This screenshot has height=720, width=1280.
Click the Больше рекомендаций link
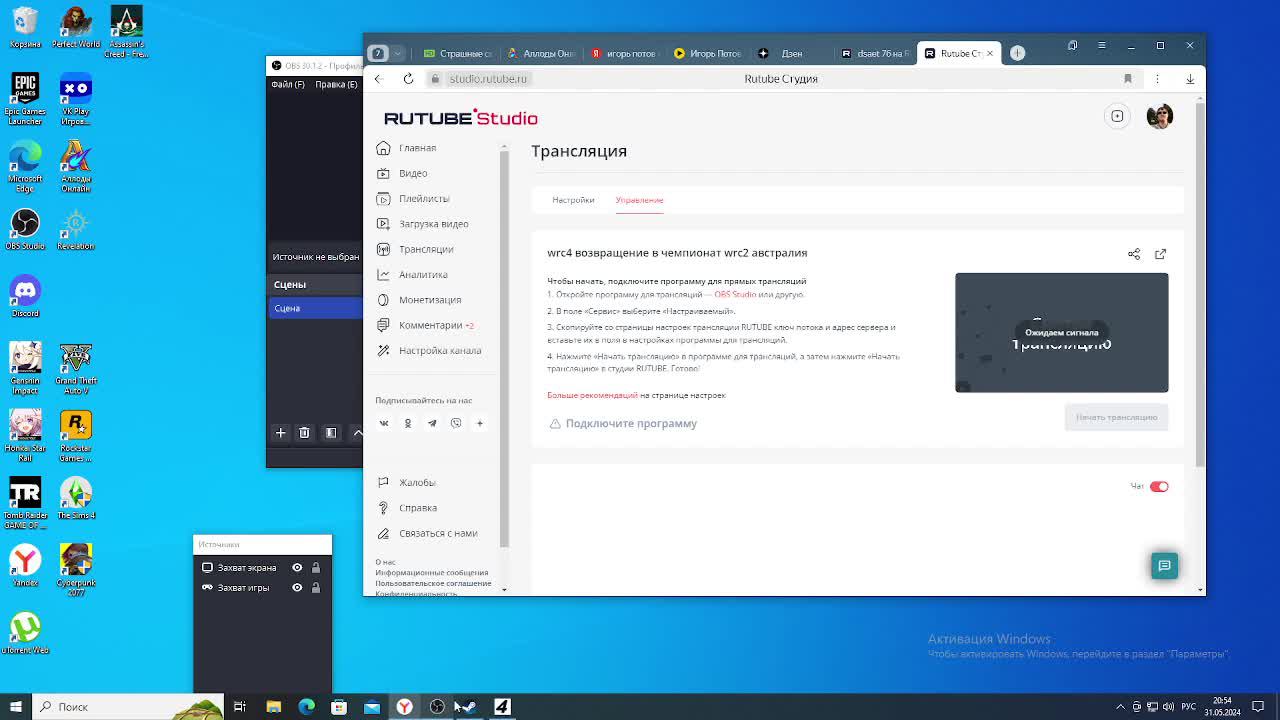(592, 395)
